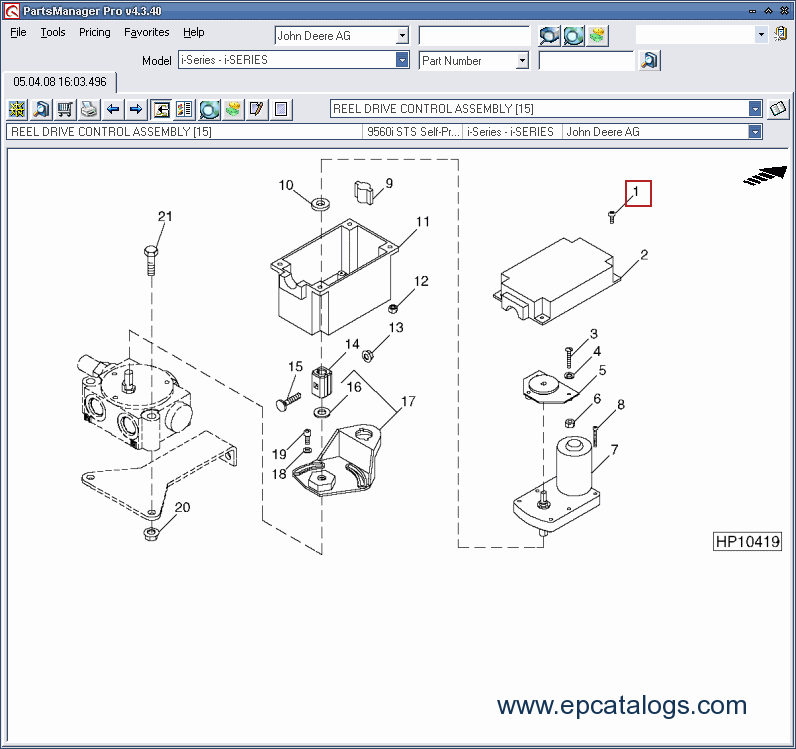Screen dimensions: 796x749
Task: Open the catalog book icon beside page dropdown
Action: [x=778, y=109]
